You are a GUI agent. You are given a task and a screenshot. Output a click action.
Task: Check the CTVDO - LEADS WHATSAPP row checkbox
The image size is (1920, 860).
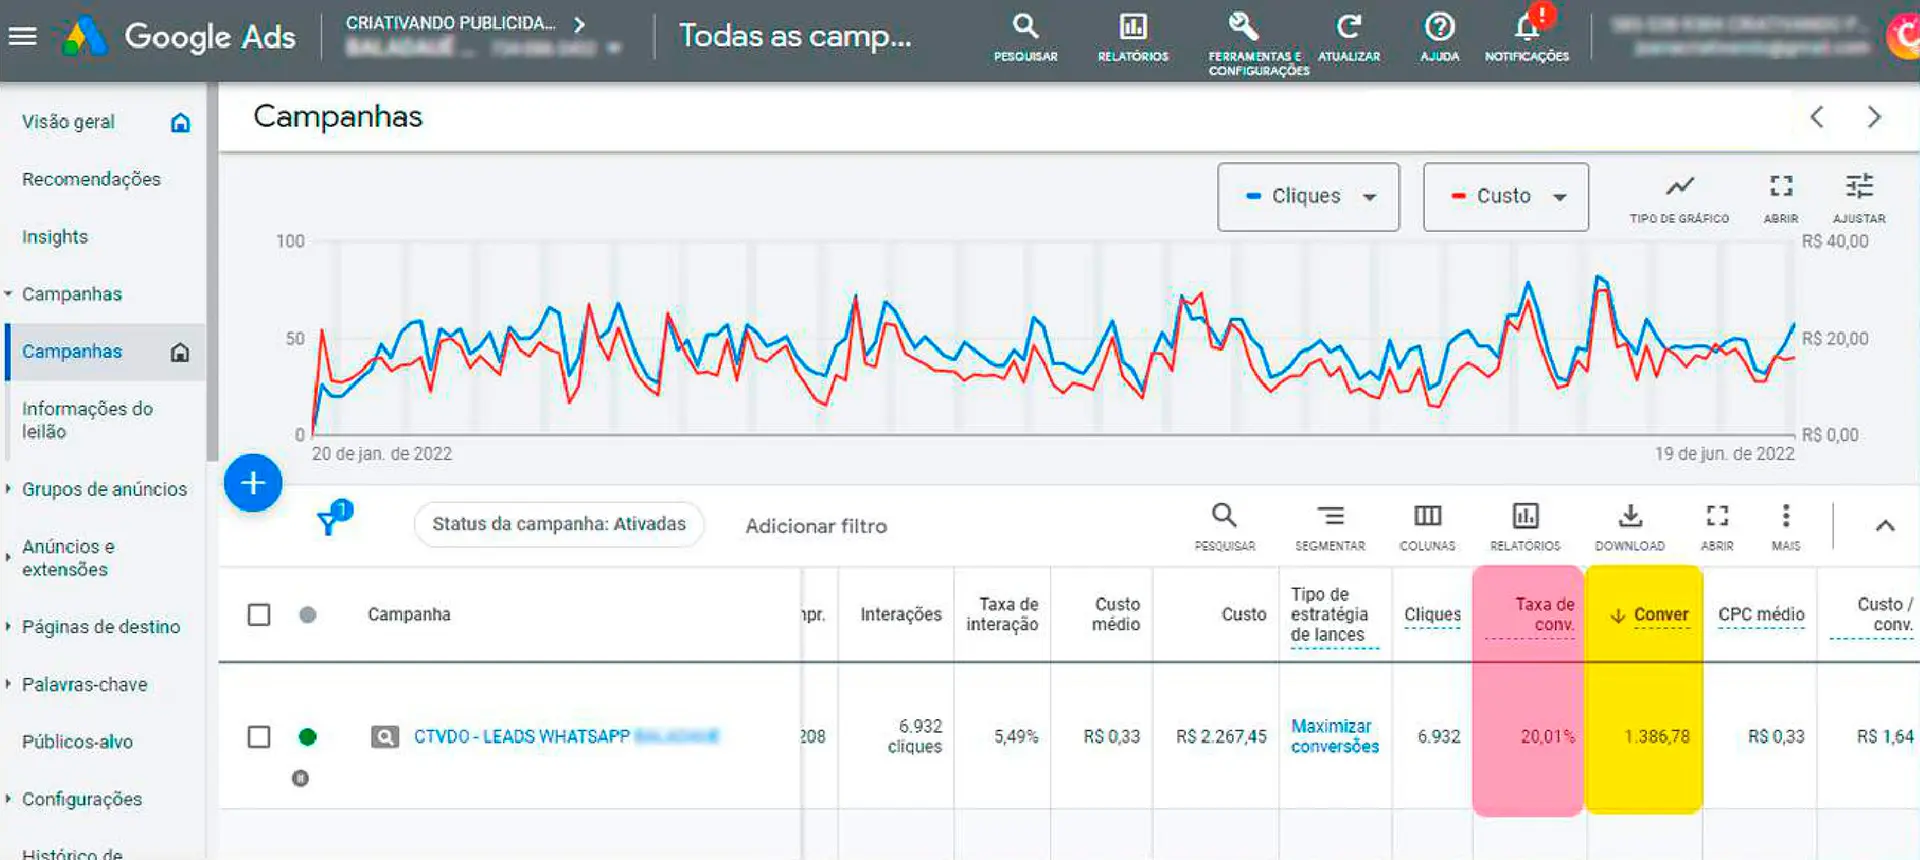coord(259,737)
